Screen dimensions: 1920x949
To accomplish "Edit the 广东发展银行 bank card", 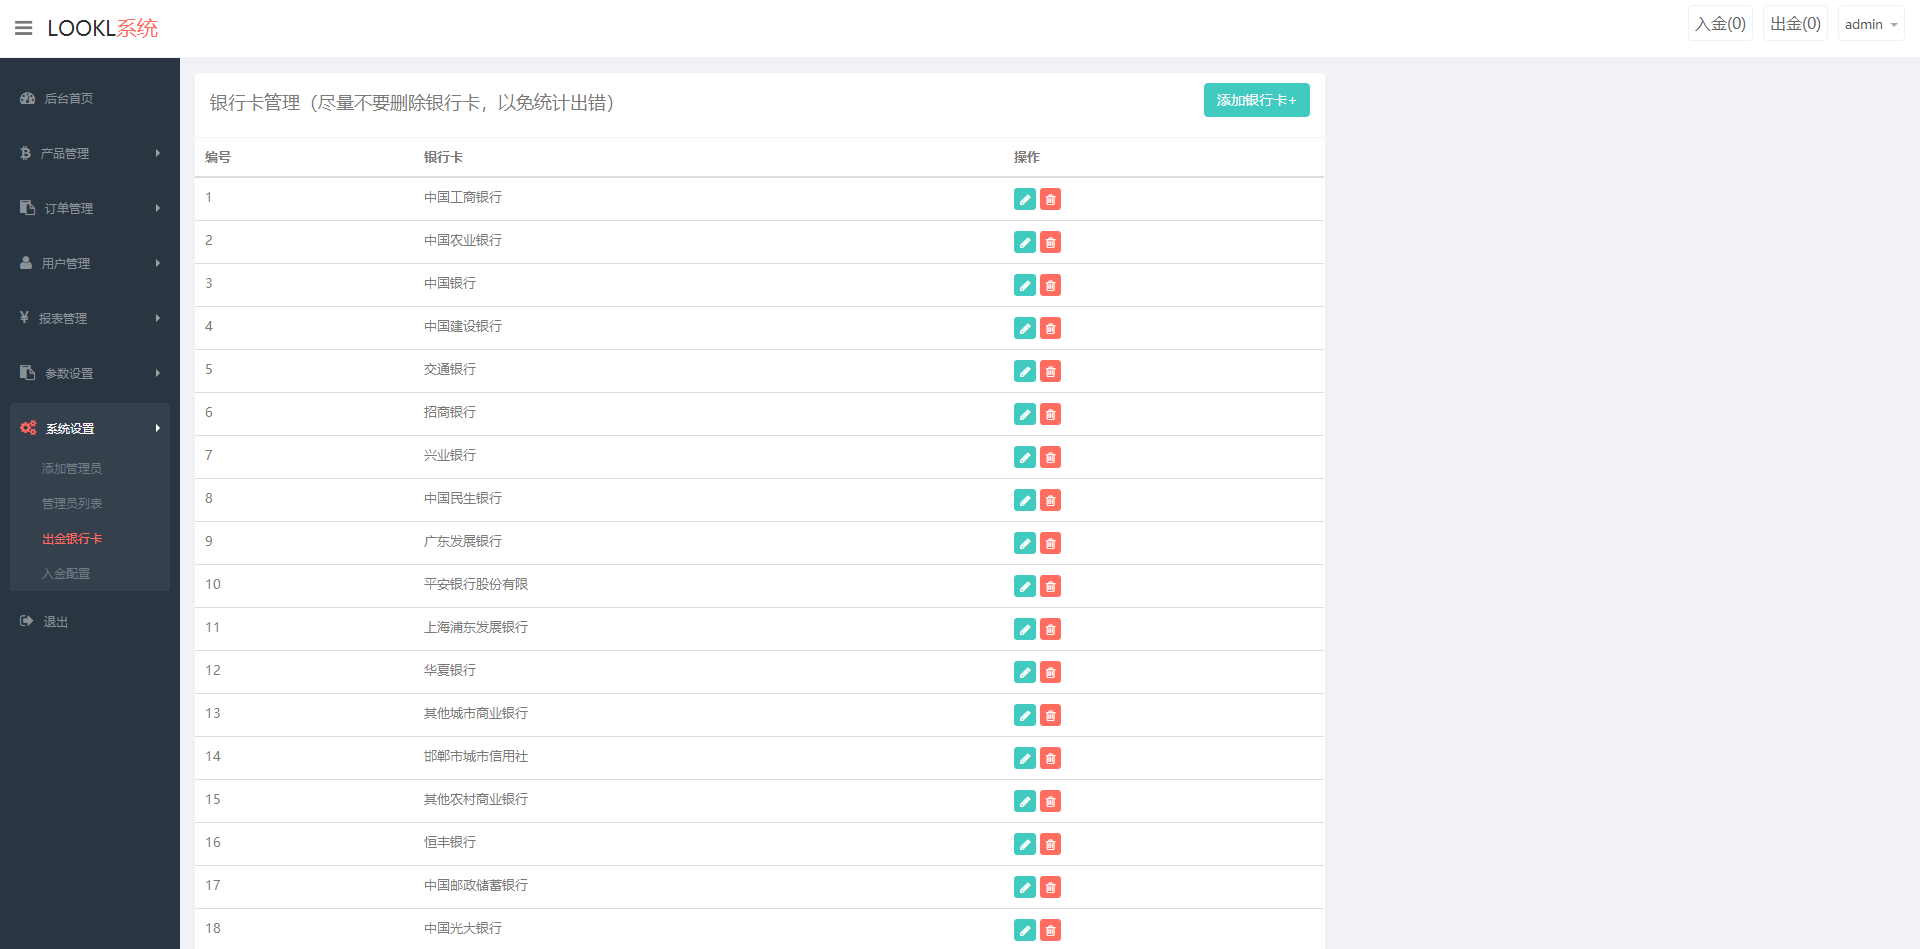I will pos(1025,543).
